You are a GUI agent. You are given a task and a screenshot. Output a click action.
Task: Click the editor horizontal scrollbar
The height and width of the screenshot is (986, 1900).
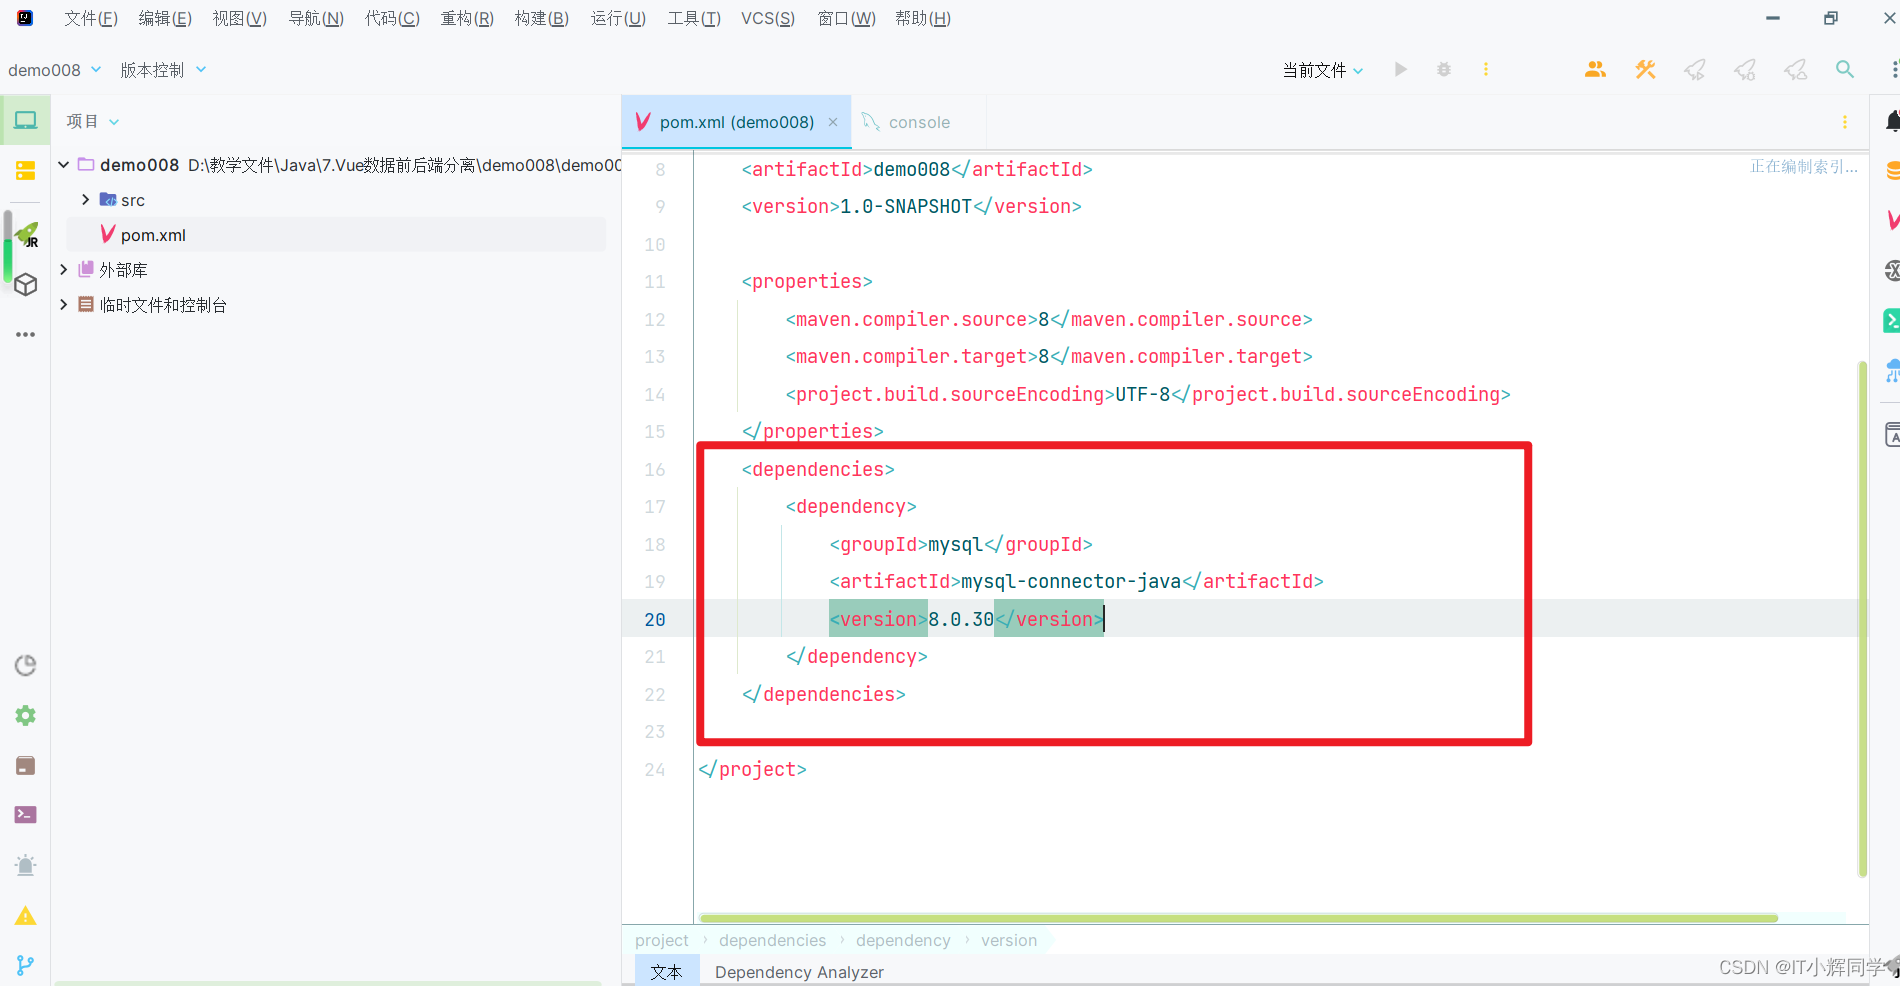coord(1238,917)
